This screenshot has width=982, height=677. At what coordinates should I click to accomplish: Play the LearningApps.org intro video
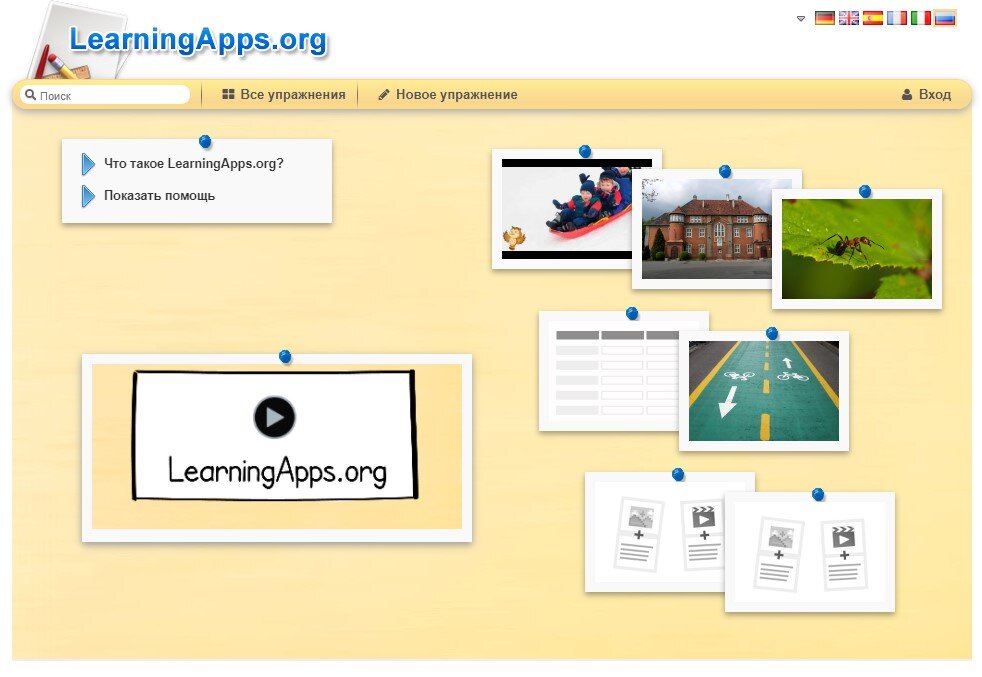pyautogui.click(x=274, y=417)
